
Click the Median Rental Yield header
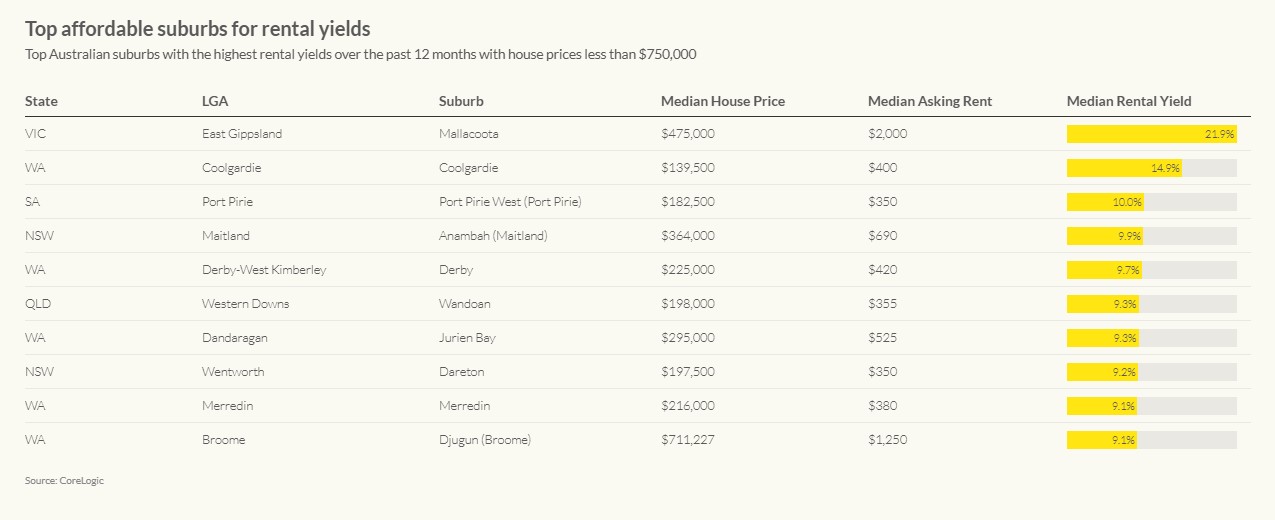(1129, 101)
